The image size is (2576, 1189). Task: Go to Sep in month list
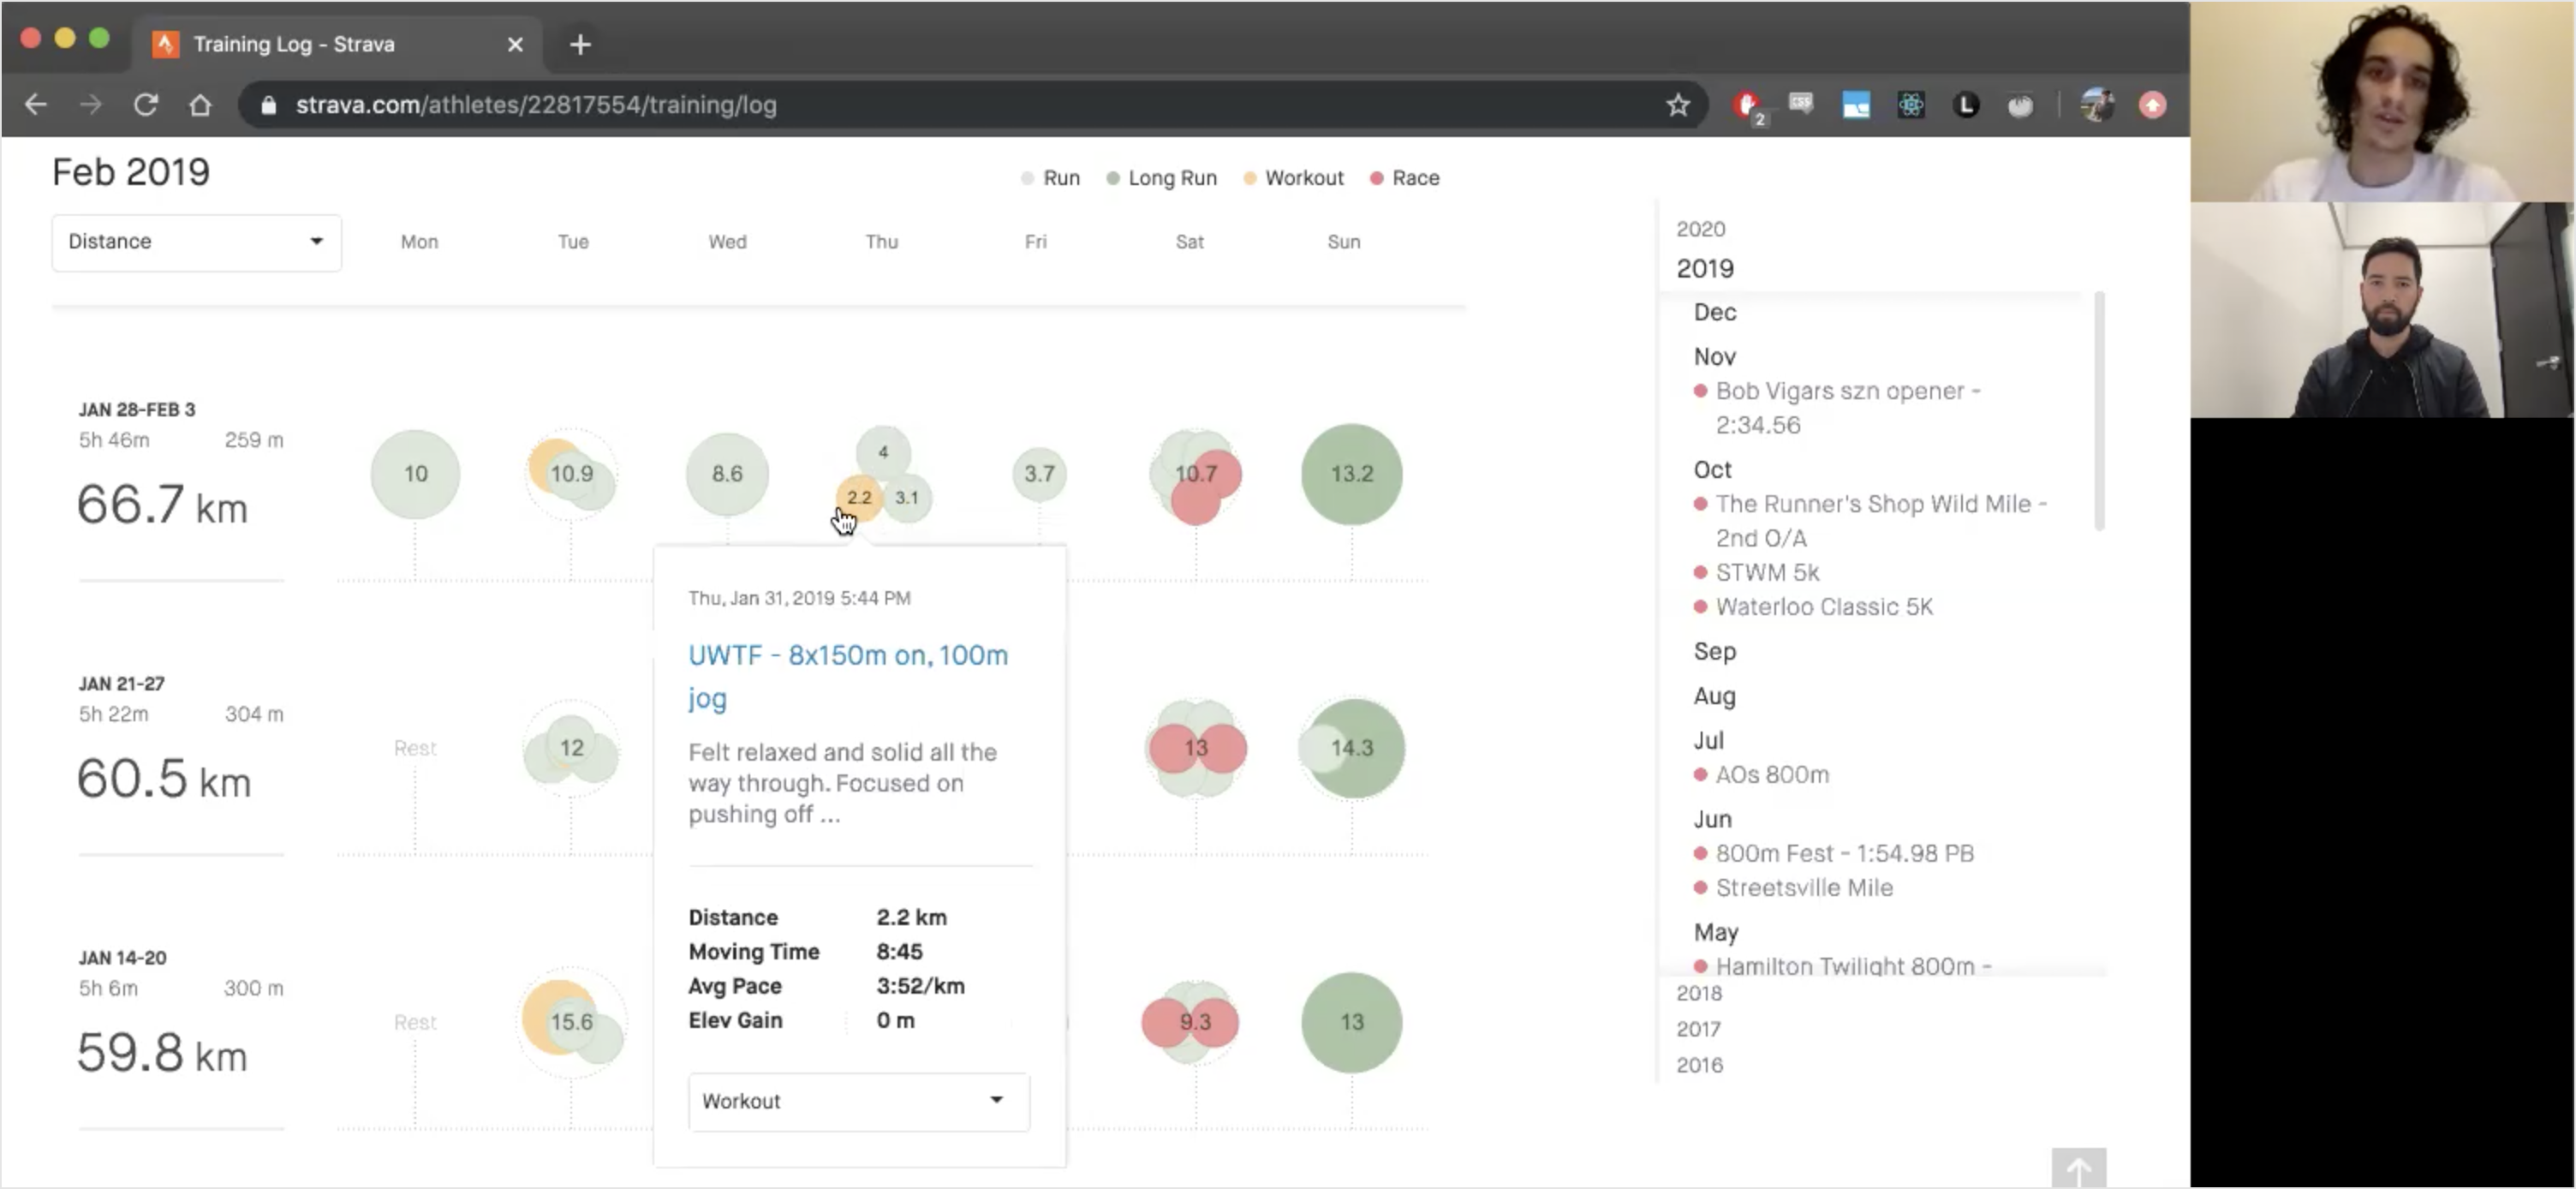point(1716,653)
